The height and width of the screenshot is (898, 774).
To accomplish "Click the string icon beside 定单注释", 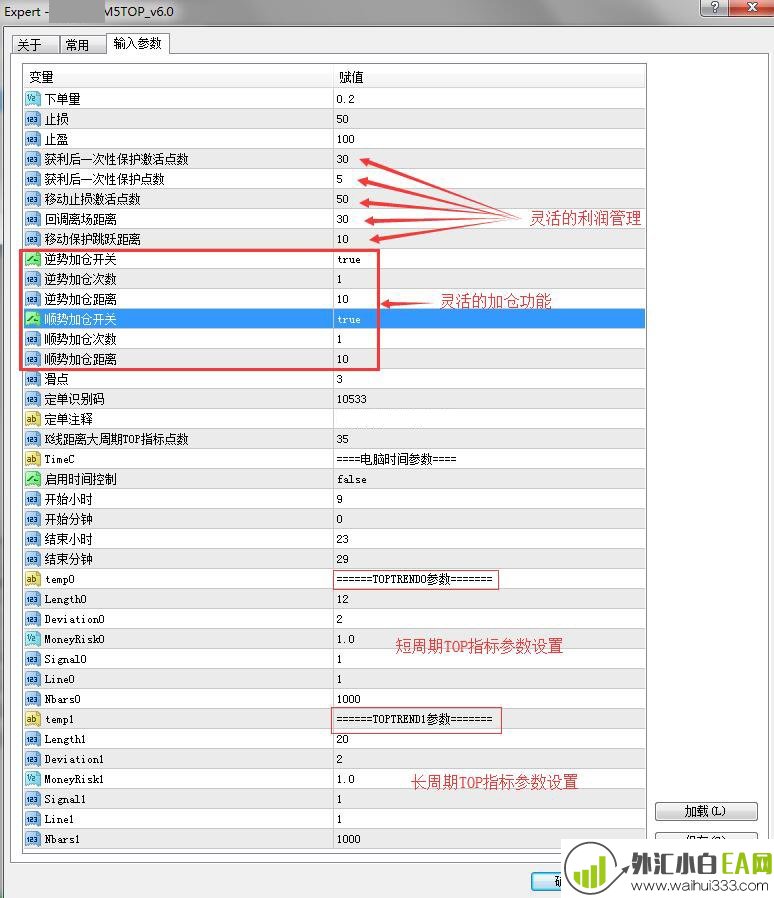I will tap(33, 419).
